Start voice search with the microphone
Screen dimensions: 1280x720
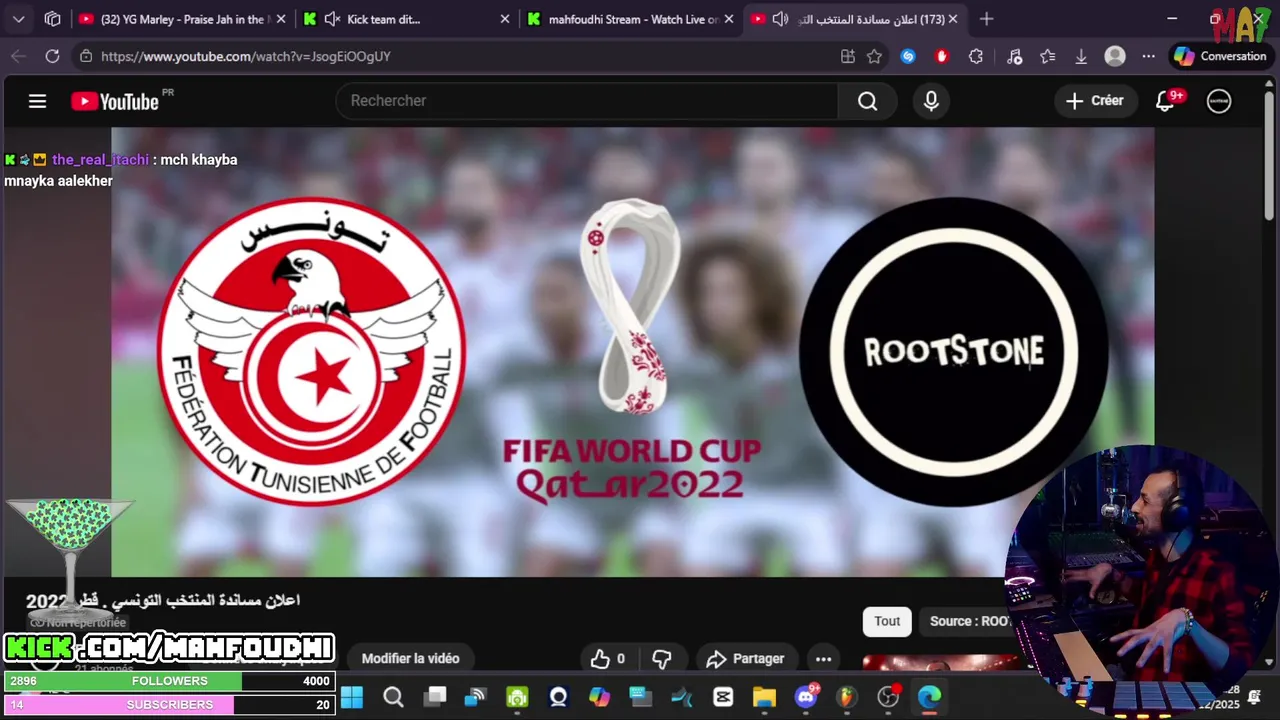931,101
